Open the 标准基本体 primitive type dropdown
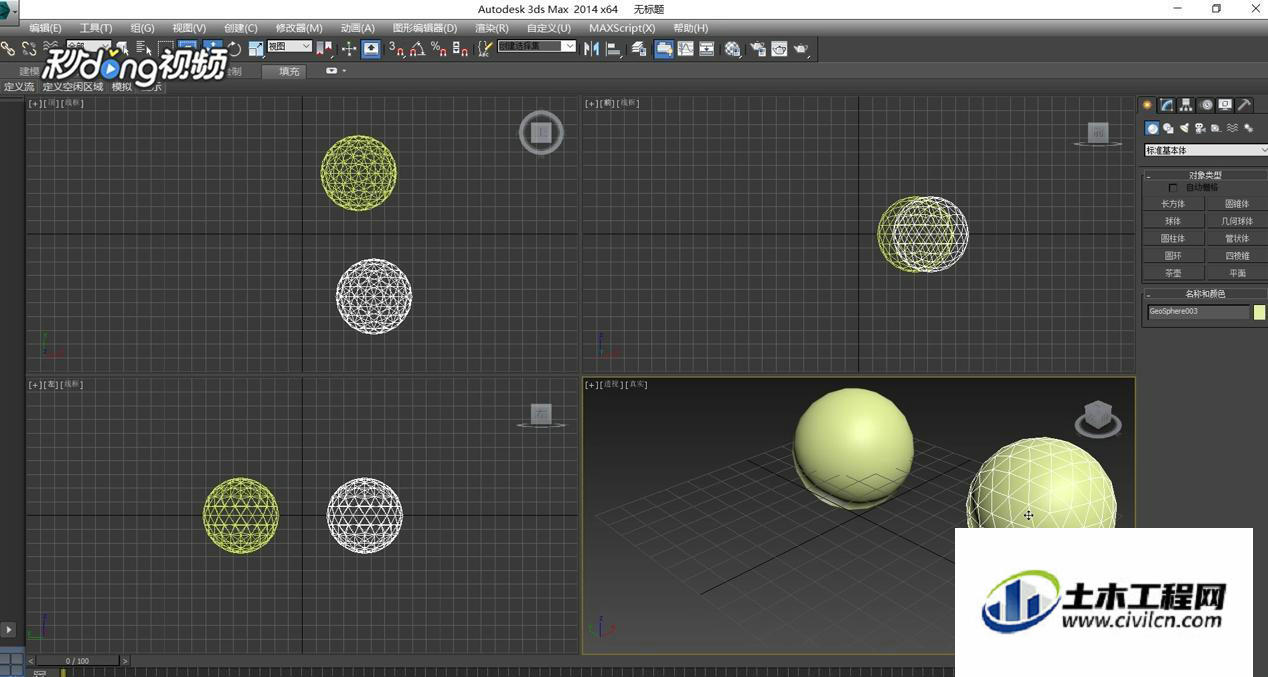The image size is (1268, 677). [x=1206, y=150]
